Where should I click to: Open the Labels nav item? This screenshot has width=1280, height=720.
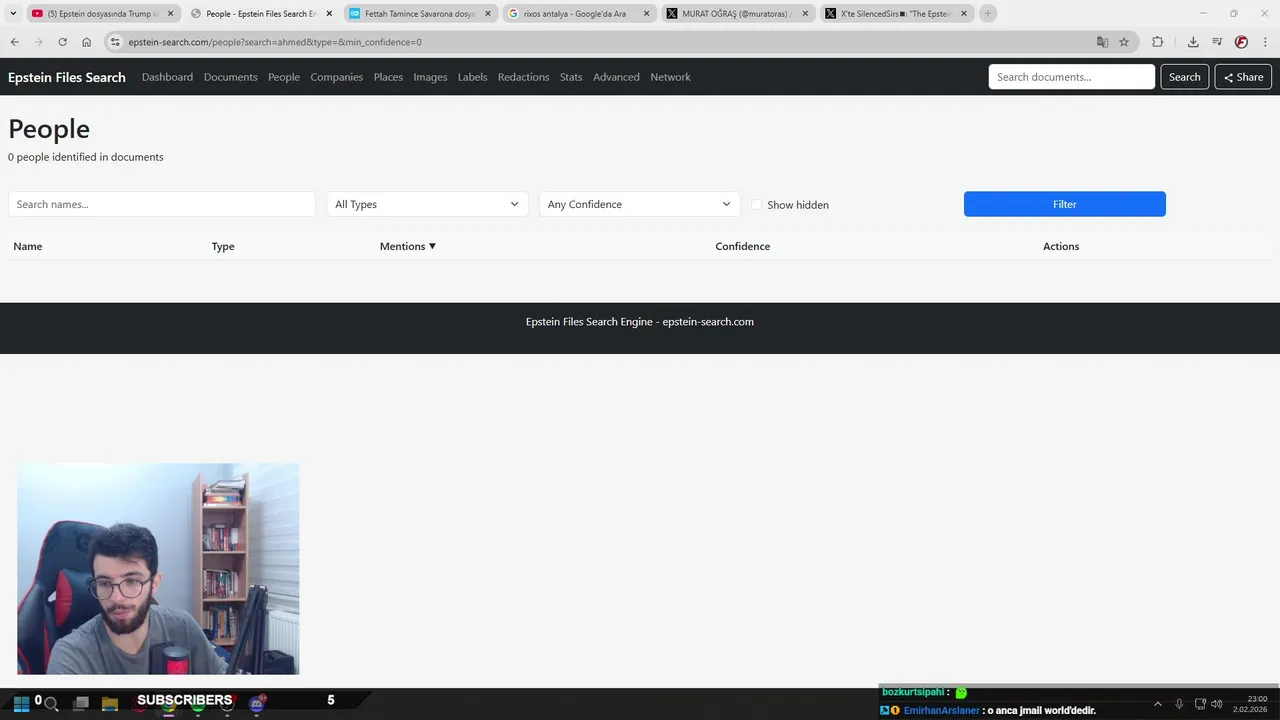coord(472,77)
